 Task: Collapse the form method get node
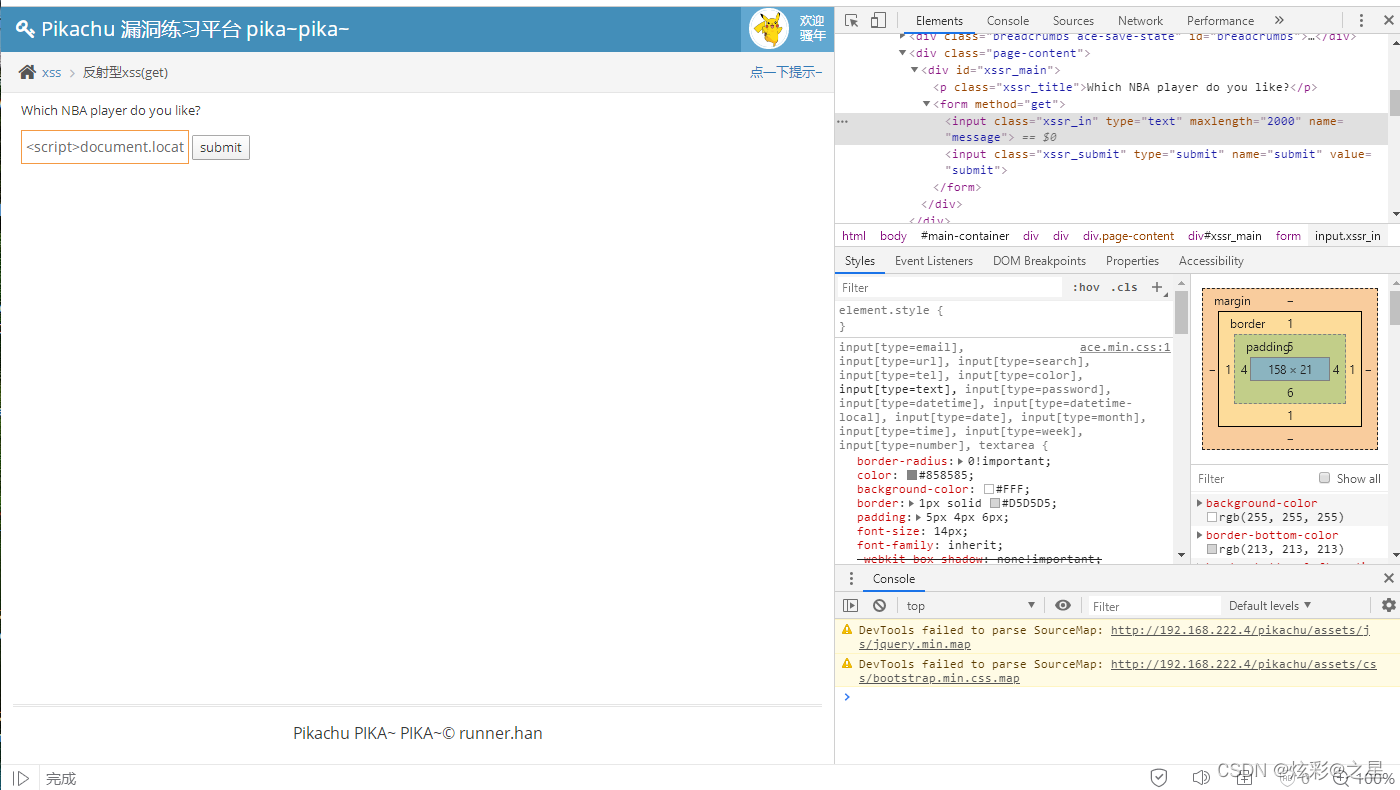tap(926, 104)
